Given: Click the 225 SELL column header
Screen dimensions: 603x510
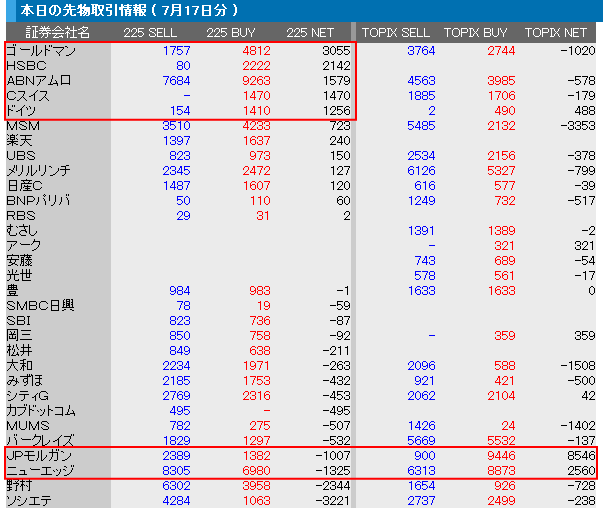Looking at the screenshot, I should coord(150,33).
